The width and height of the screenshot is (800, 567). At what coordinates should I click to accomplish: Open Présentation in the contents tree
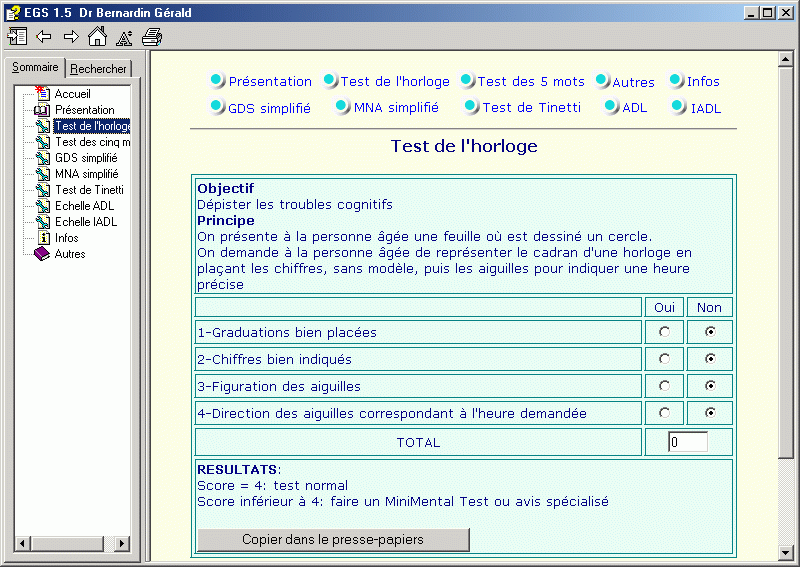pos(85,110)
